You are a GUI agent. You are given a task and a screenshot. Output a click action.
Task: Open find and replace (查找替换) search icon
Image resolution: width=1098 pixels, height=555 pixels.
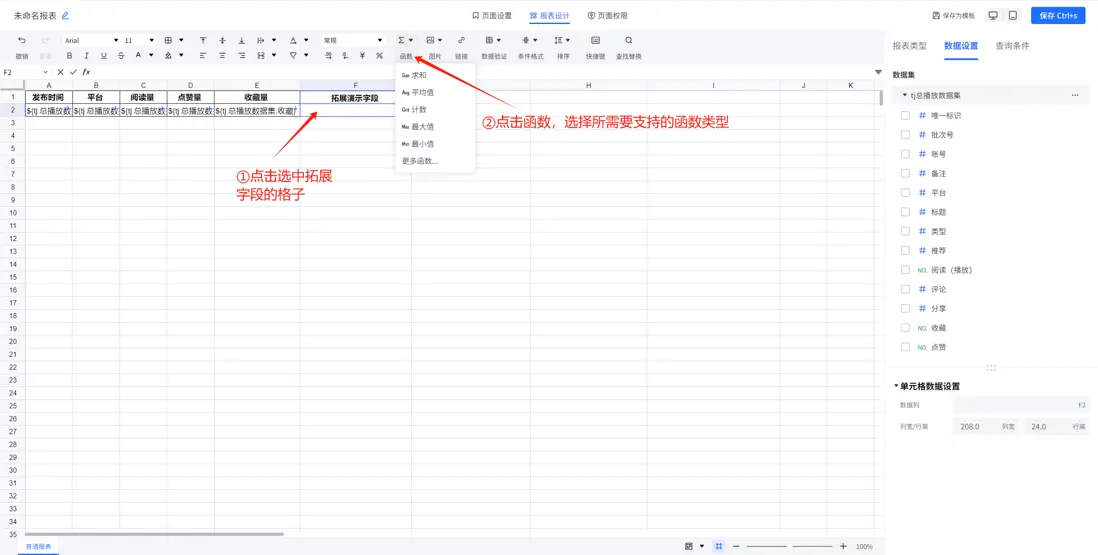pos(628,41)
